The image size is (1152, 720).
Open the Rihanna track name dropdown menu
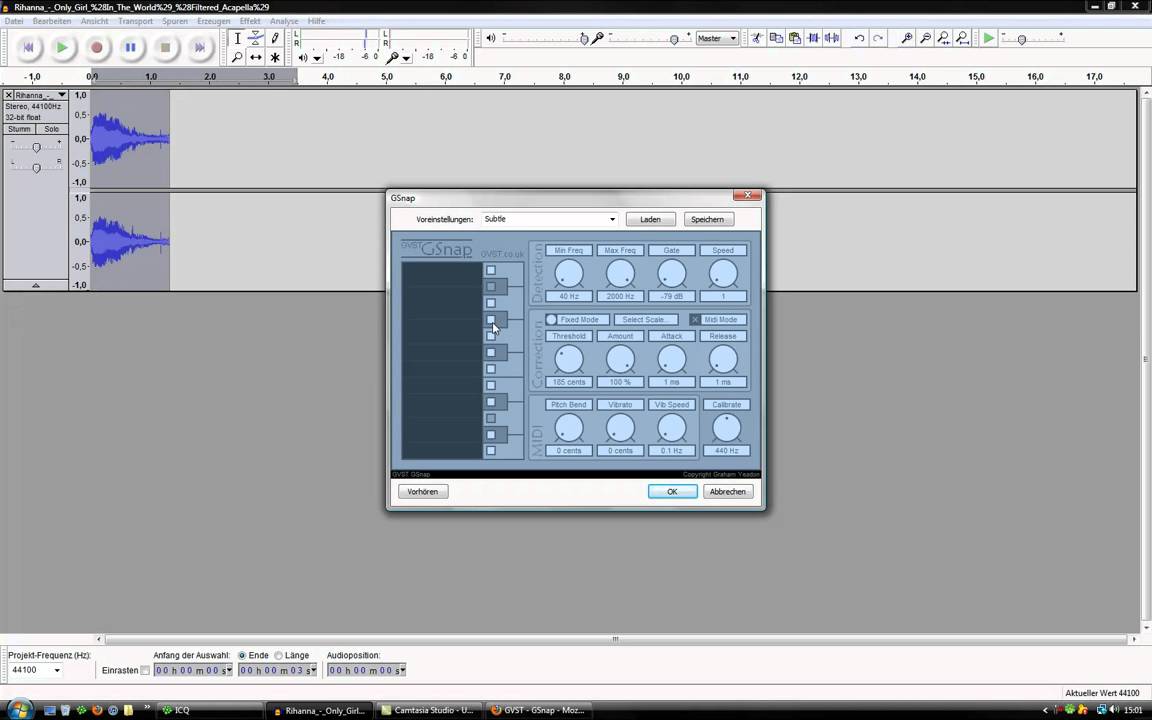[62, 95]
